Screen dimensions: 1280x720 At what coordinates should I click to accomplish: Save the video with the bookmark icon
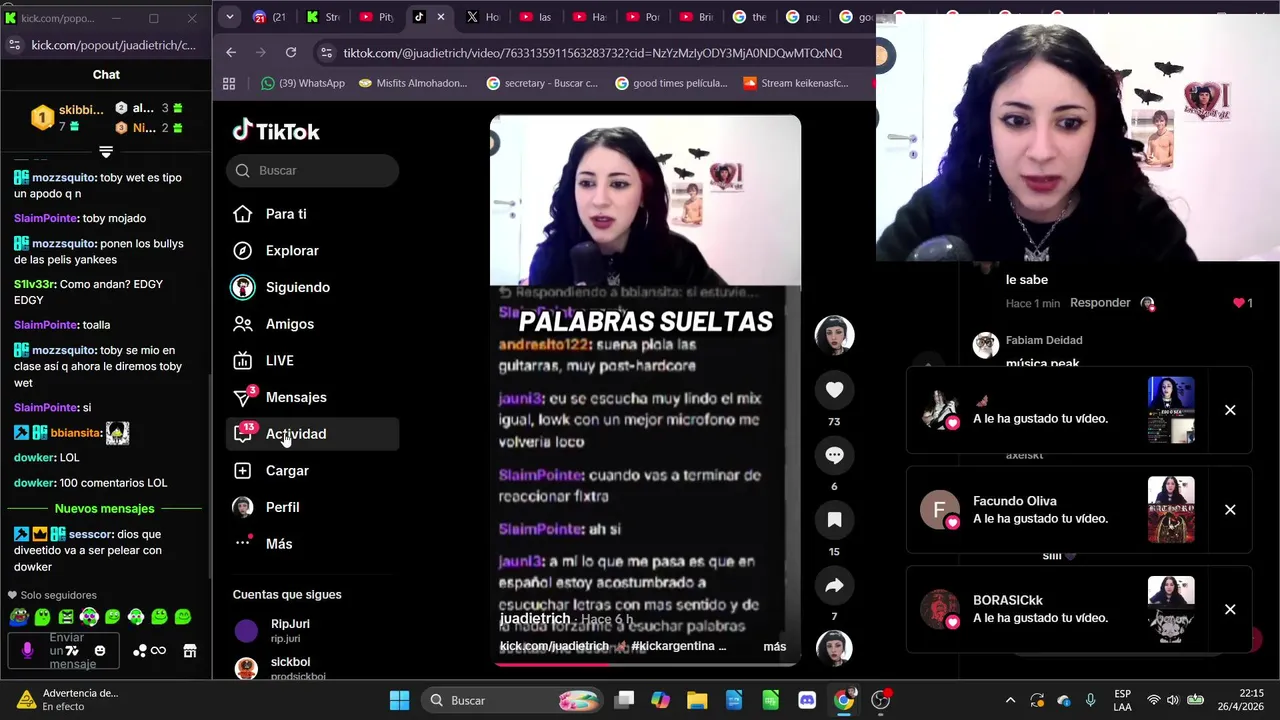[834, 520]
